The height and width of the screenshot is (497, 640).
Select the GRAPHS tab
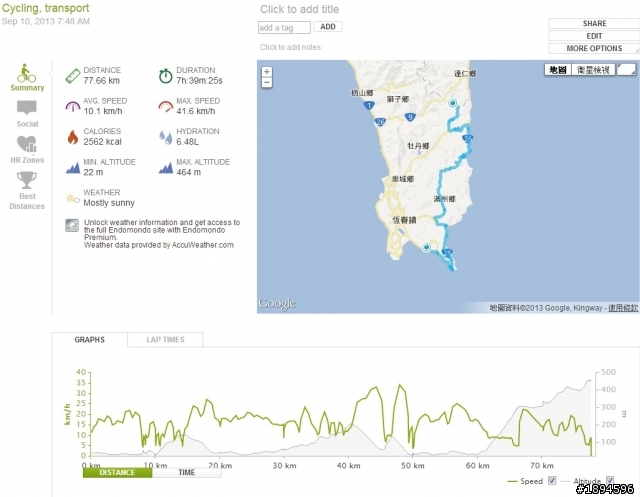click(90, 339)
